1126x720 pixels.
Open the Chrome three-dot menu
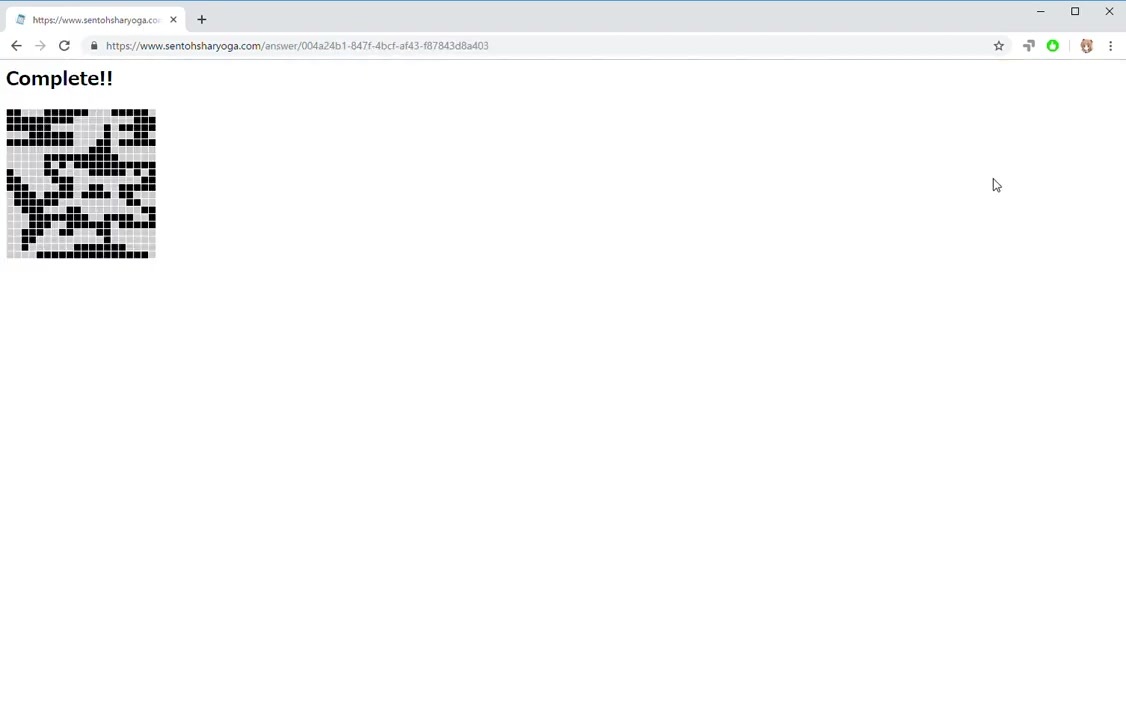click(x=1110, y=45)
